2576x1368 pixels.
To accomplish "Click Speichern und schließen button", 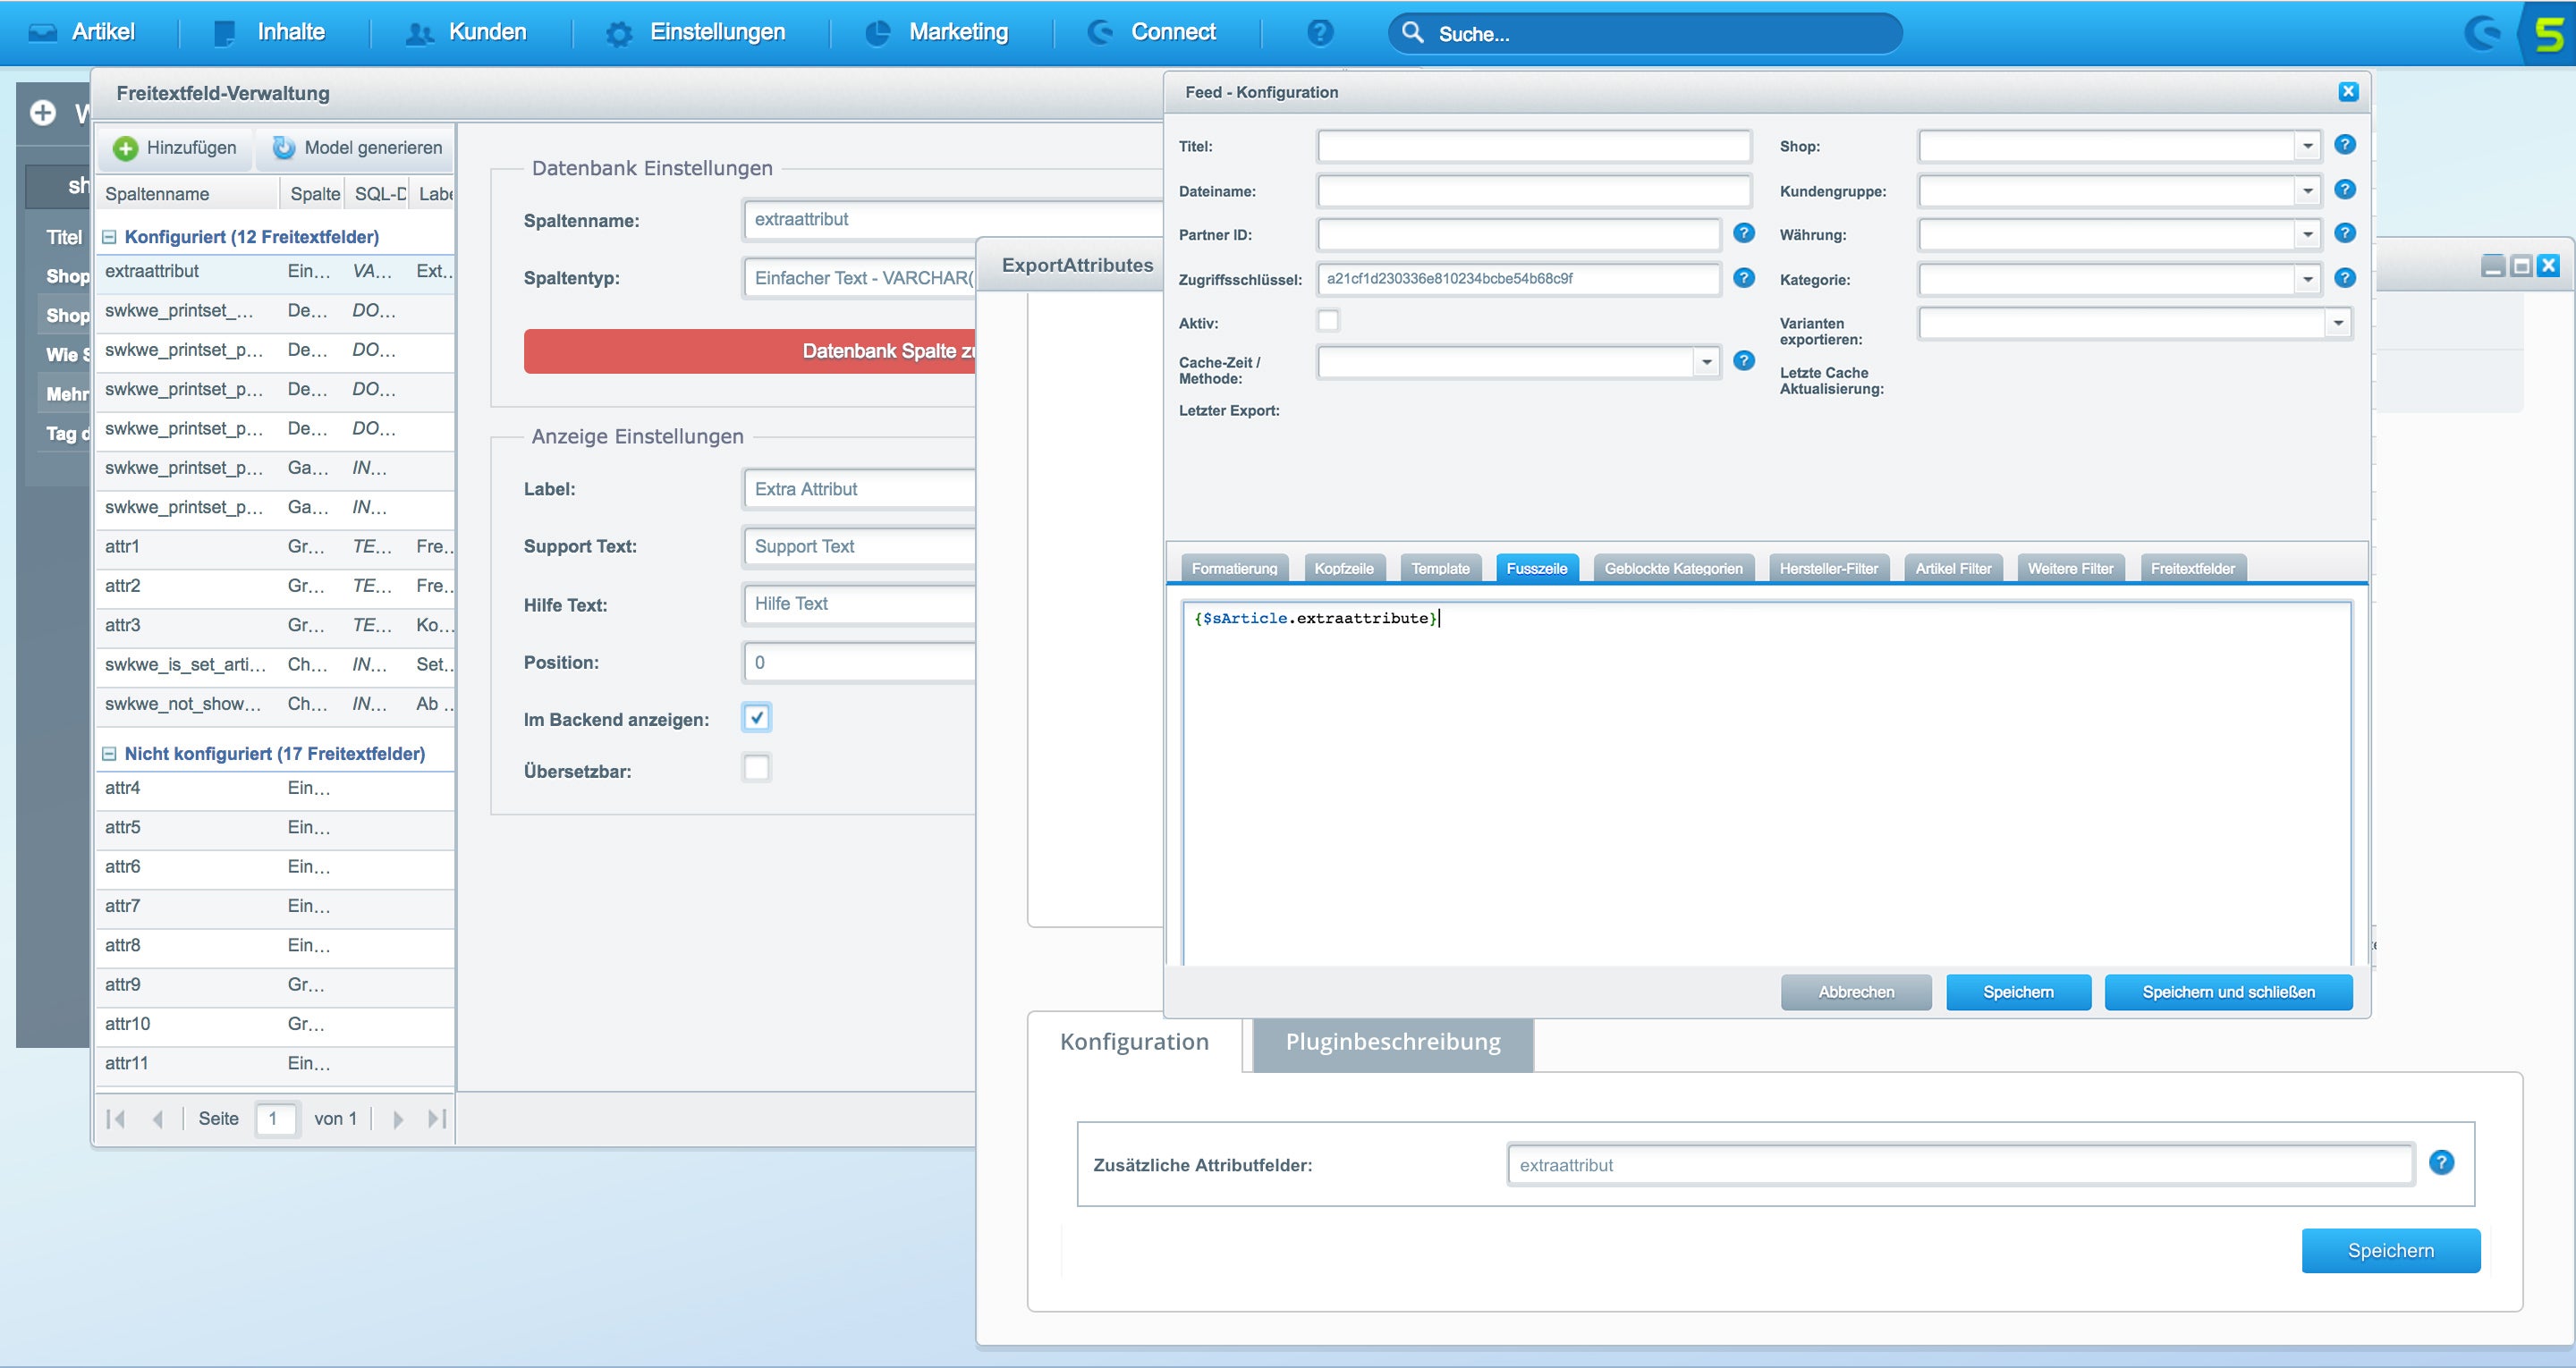I will (x=2228, y=992).
